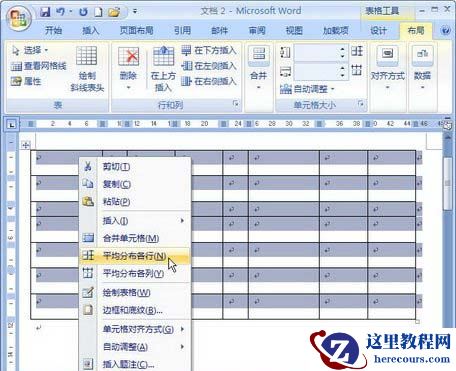Open 边框和底纹(B)... dialog
This screenshot has width=456, height=371.
click(x=135, y=310)
